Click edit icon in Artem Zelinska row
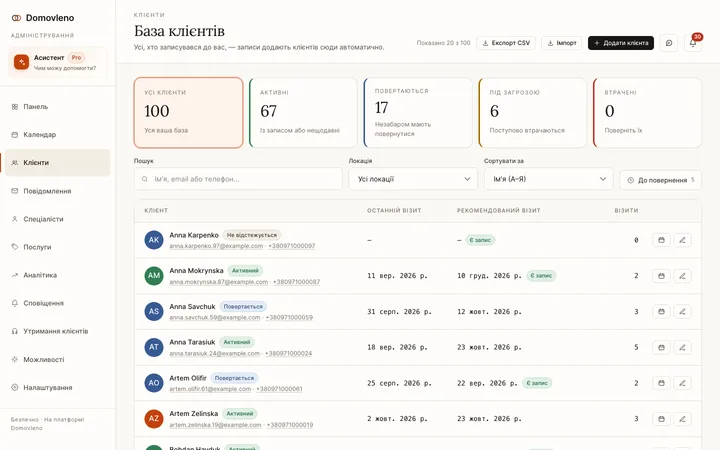 (682, 419)
